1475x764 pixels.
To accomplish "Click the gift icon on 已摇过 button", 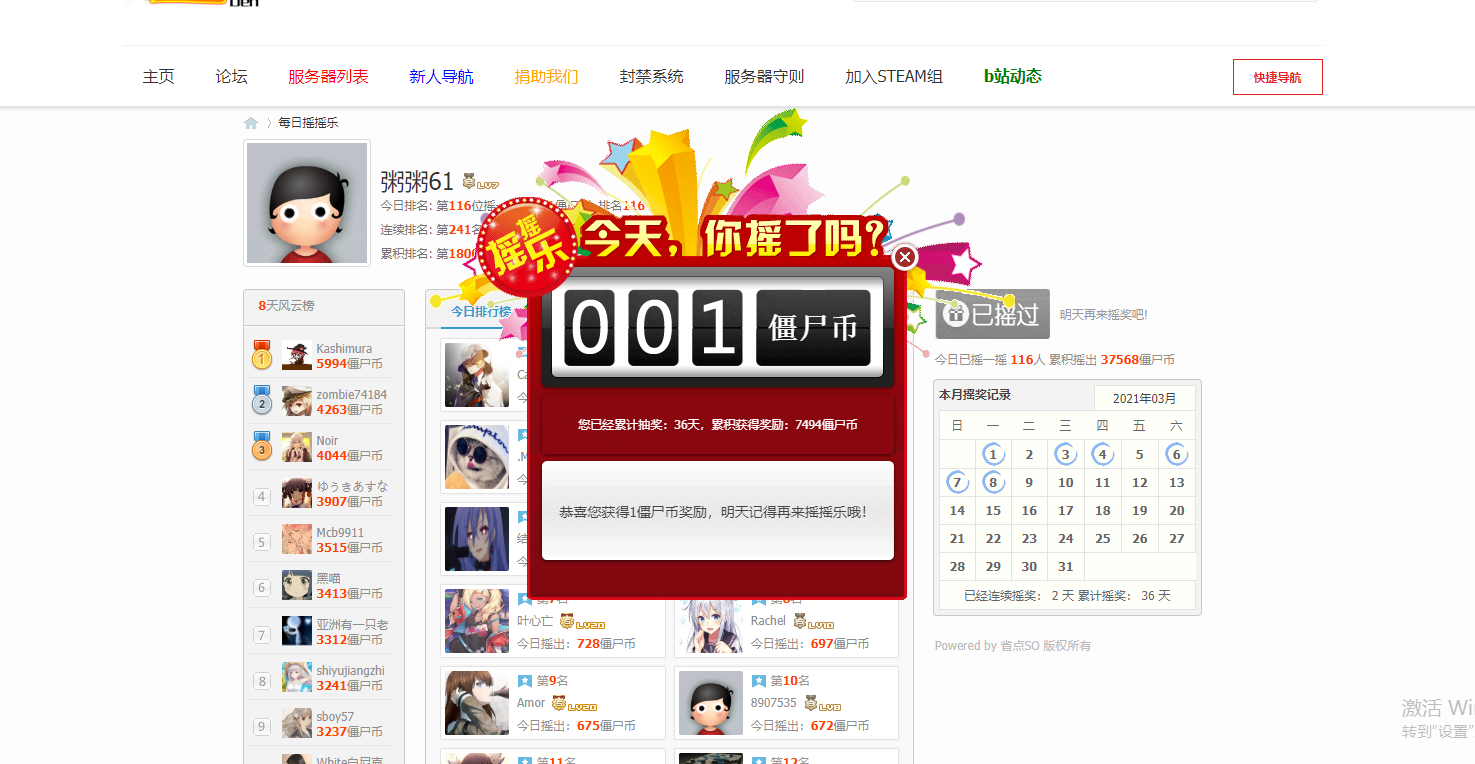I will click(957, 314).
